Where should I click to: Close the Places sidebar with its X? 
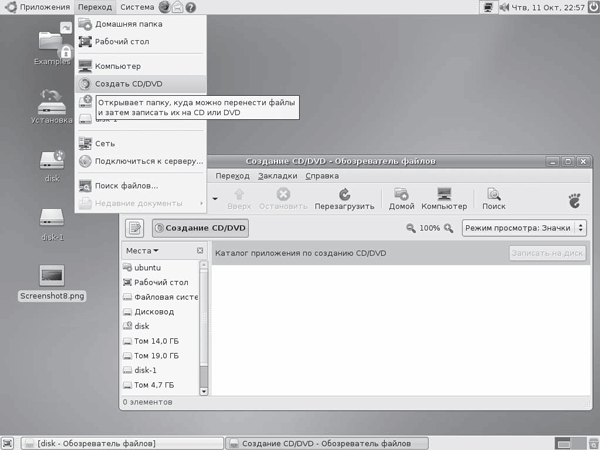click(x=200, y=250)
